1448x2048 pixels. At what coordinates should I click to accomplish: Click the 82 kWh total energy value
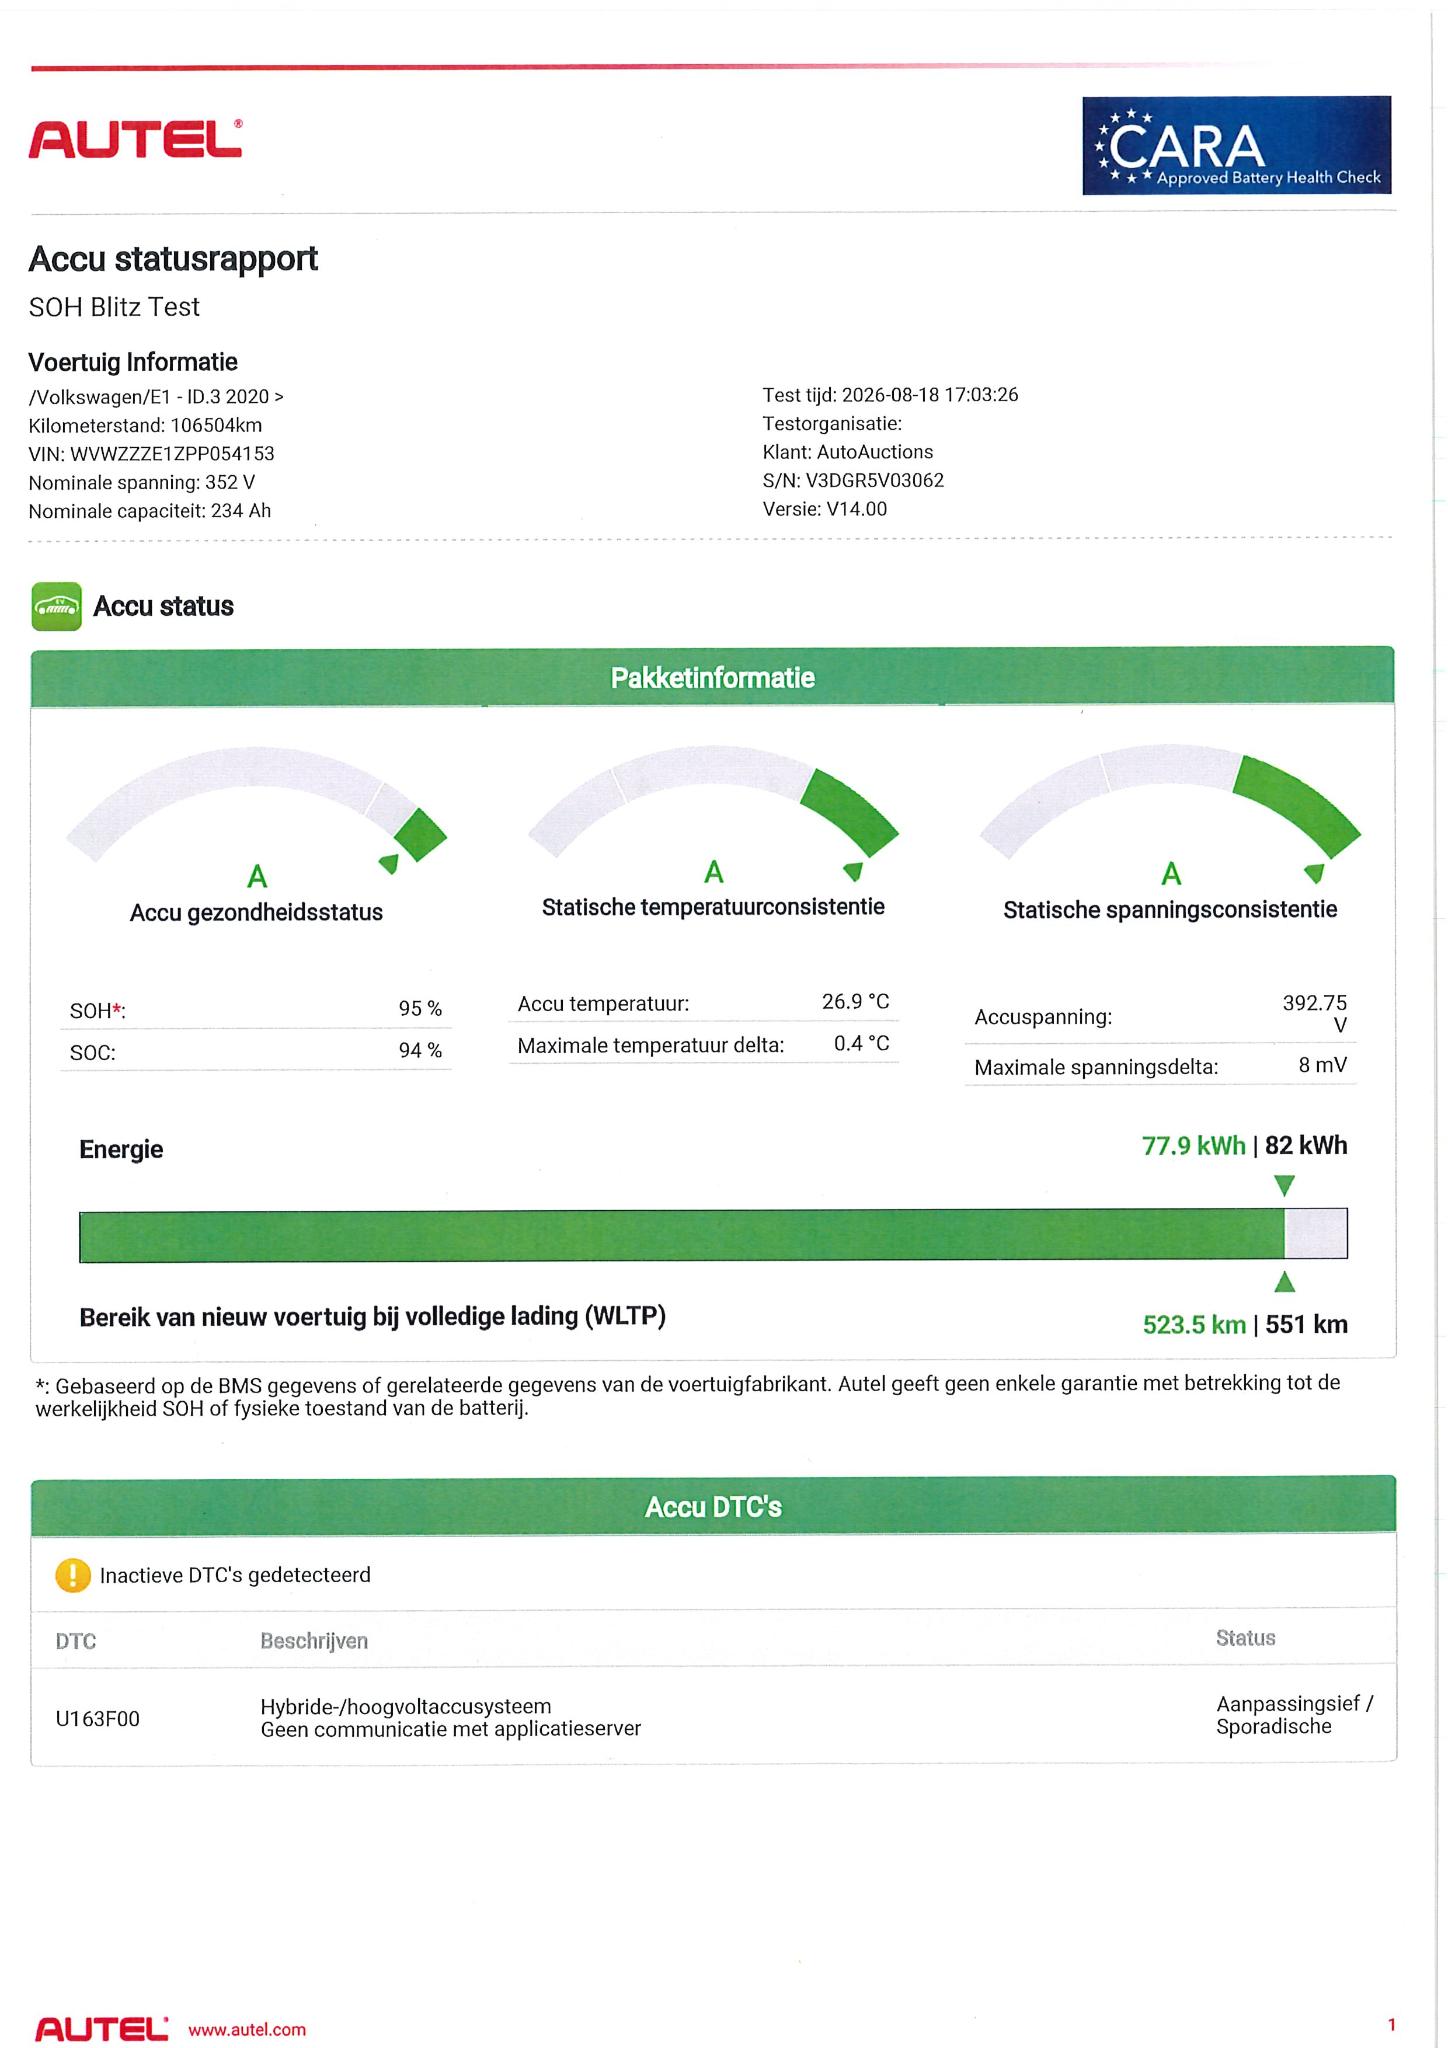[1306, 1146]
